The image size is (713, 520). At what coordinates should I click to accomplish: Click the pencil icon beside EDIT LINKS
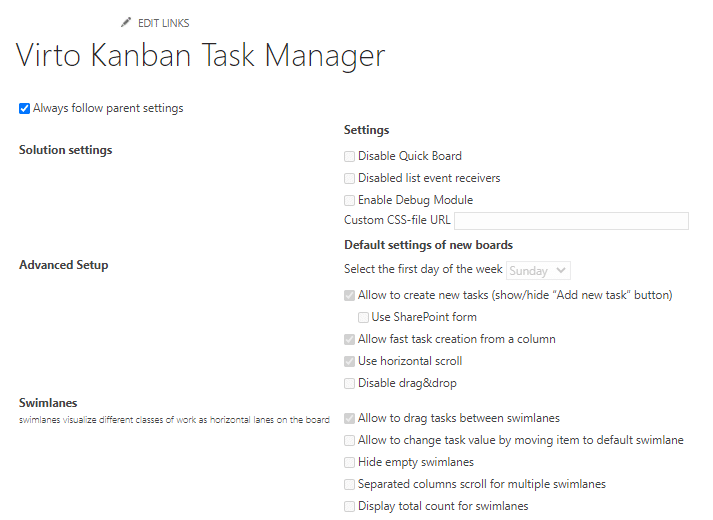pyautogui.click(x=126, y=22)
